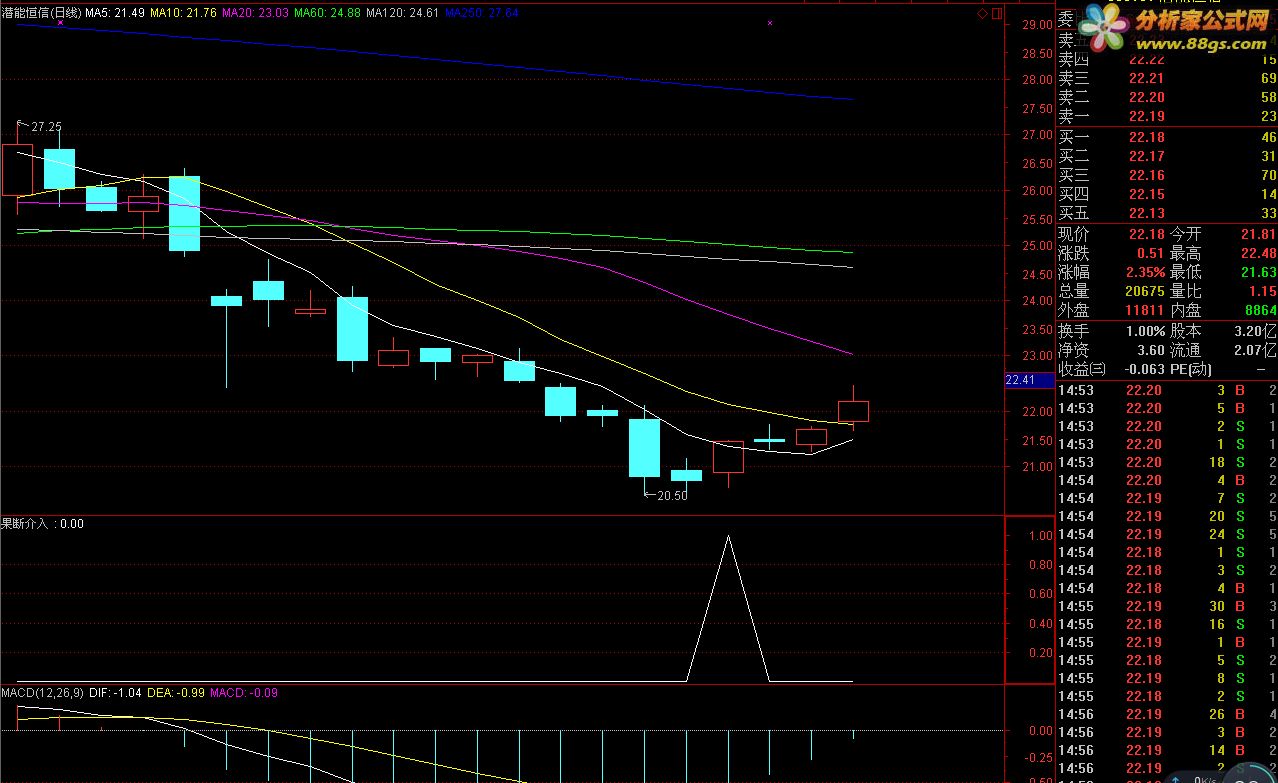Click the 收益(三) -0.063 value
The image size is (1278, 783).
coord(1143,369)
